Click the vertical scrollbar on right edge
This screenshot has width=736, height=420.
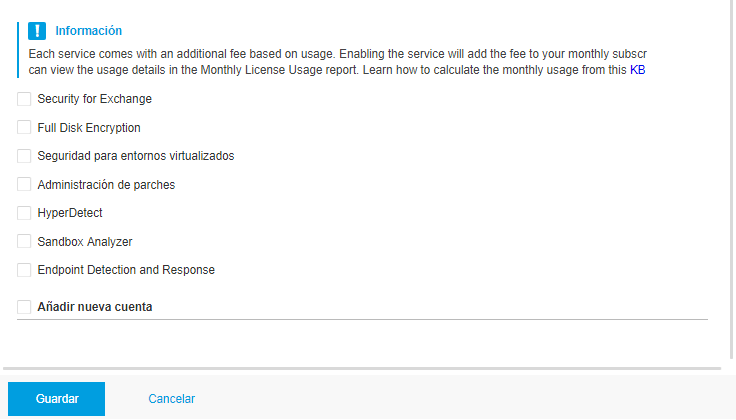pyautogui.click(x=731, y=178)
